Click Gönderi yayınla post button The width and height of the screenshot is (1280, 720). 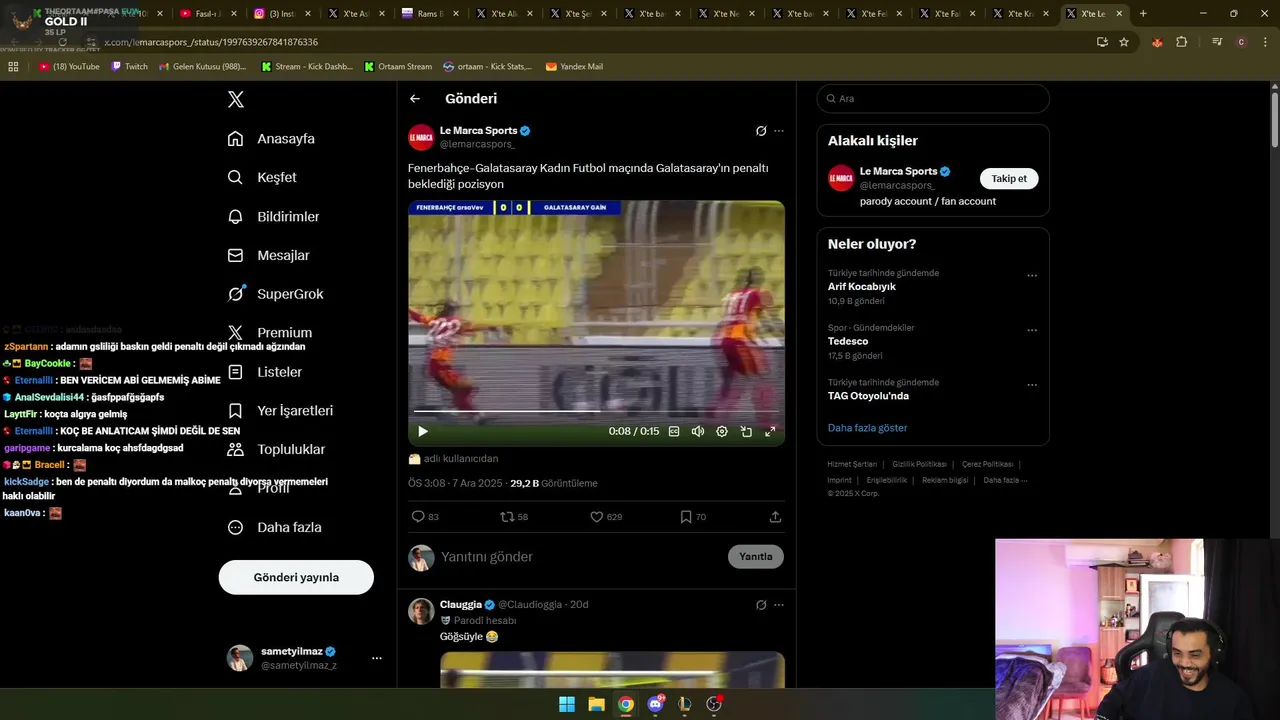click(296, 577)
